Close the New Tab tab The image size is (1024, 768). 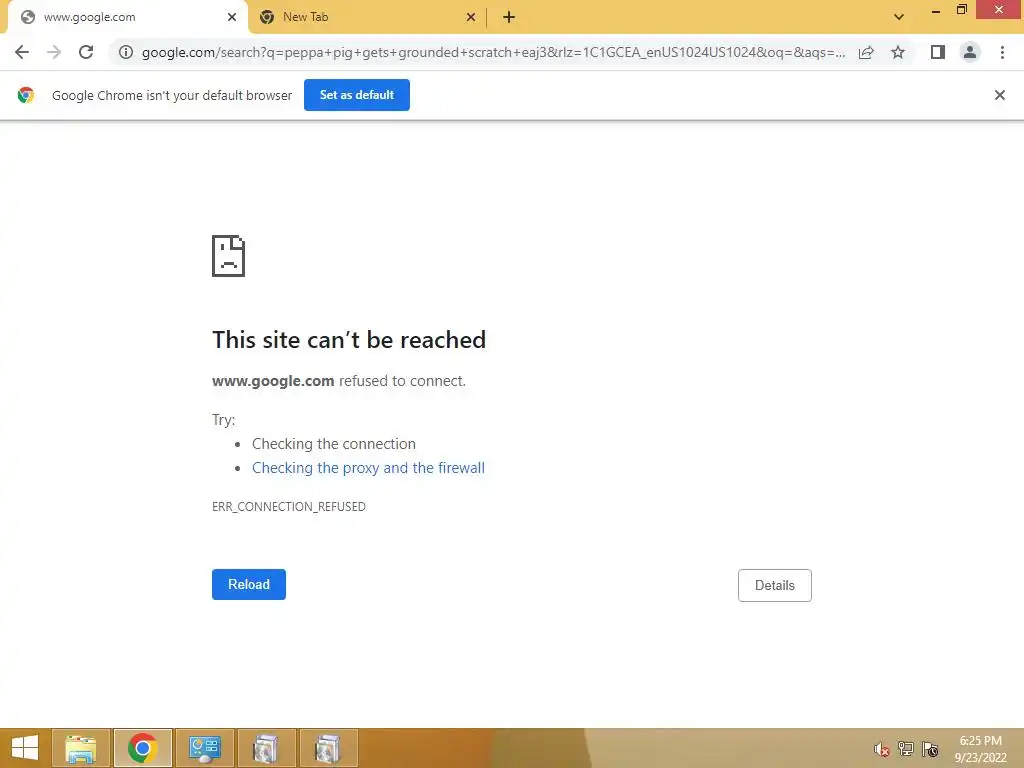point(471,17)
